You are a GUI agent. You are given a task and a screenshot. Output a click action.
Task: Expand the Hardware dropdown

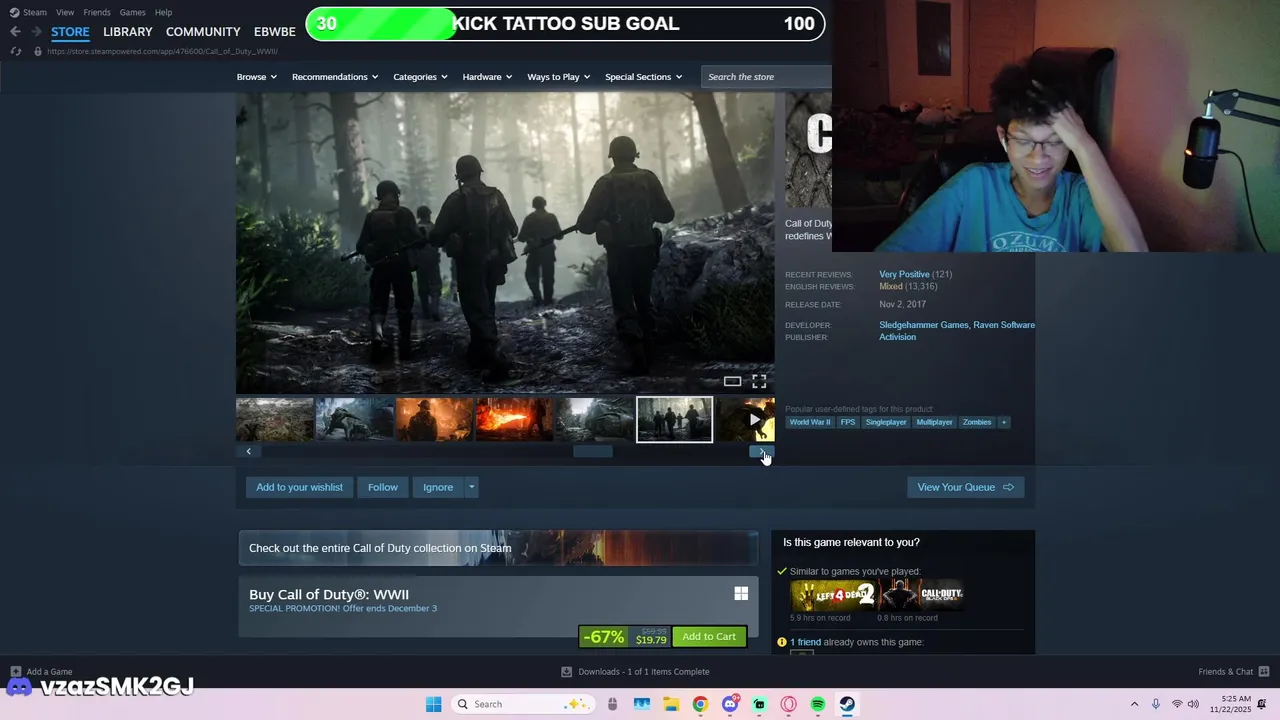click(487, 77)
